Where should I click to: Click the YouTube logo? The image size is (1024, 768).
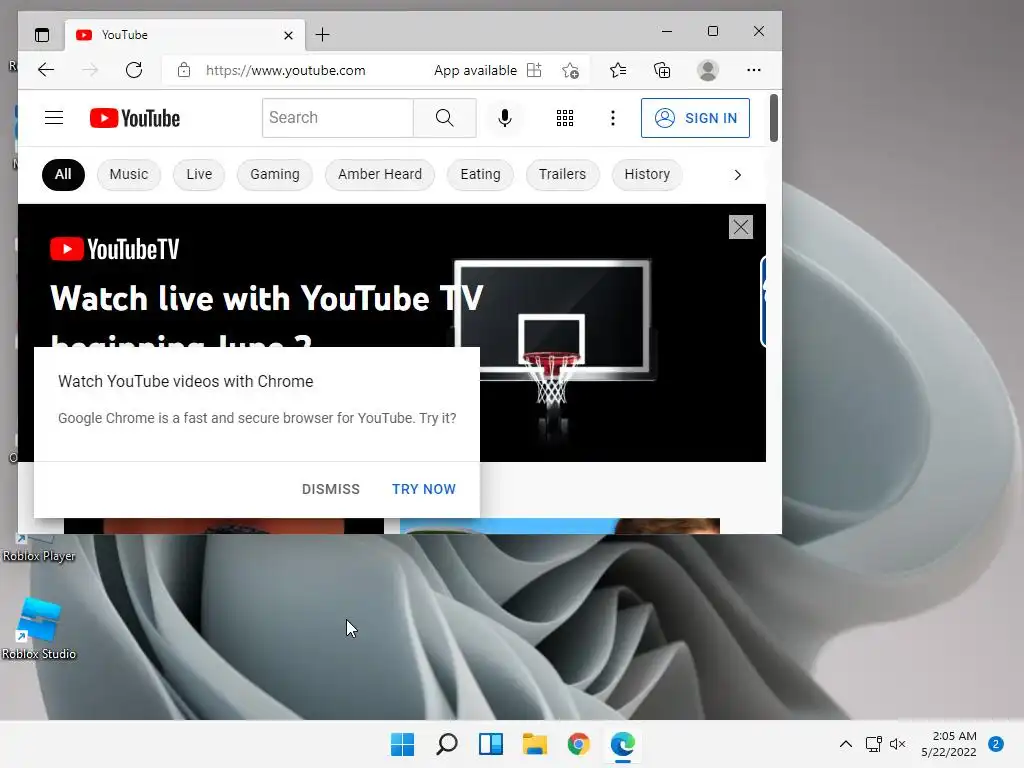click(x=135, y=118)
